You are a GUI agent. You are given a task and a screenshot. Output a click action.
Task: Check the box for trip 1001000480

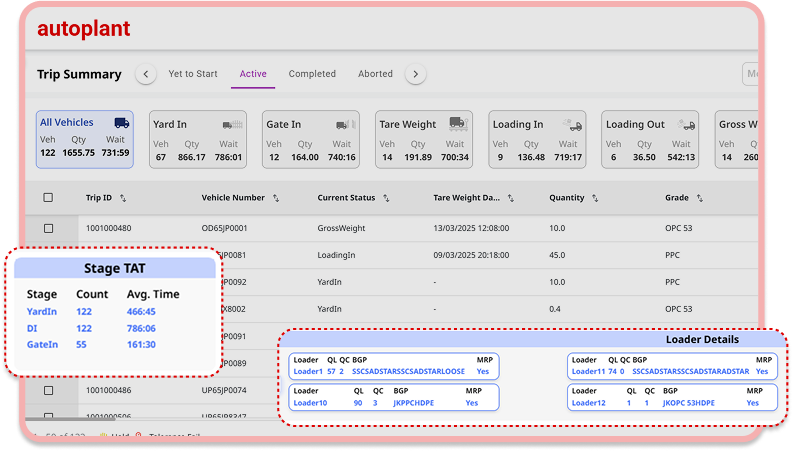(48, 228)
